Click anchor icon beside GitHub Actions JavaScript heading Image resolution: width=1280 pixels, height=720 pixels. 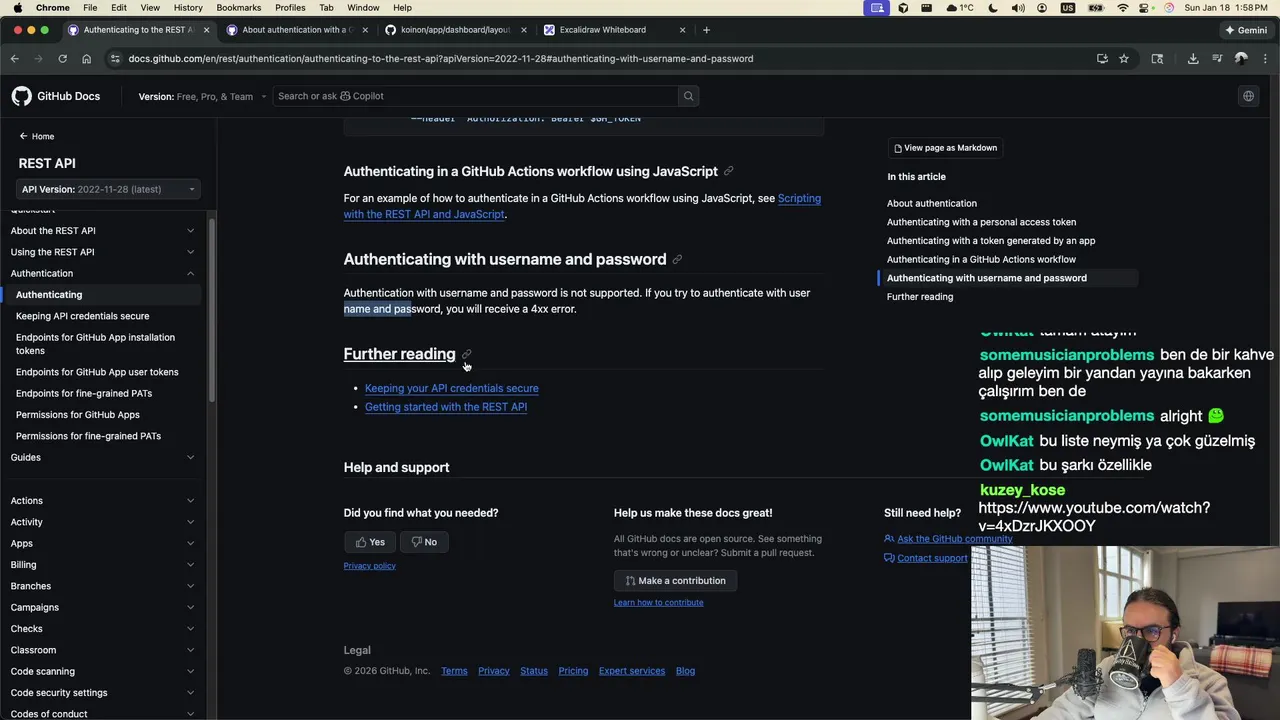click(x=728, y=172)
